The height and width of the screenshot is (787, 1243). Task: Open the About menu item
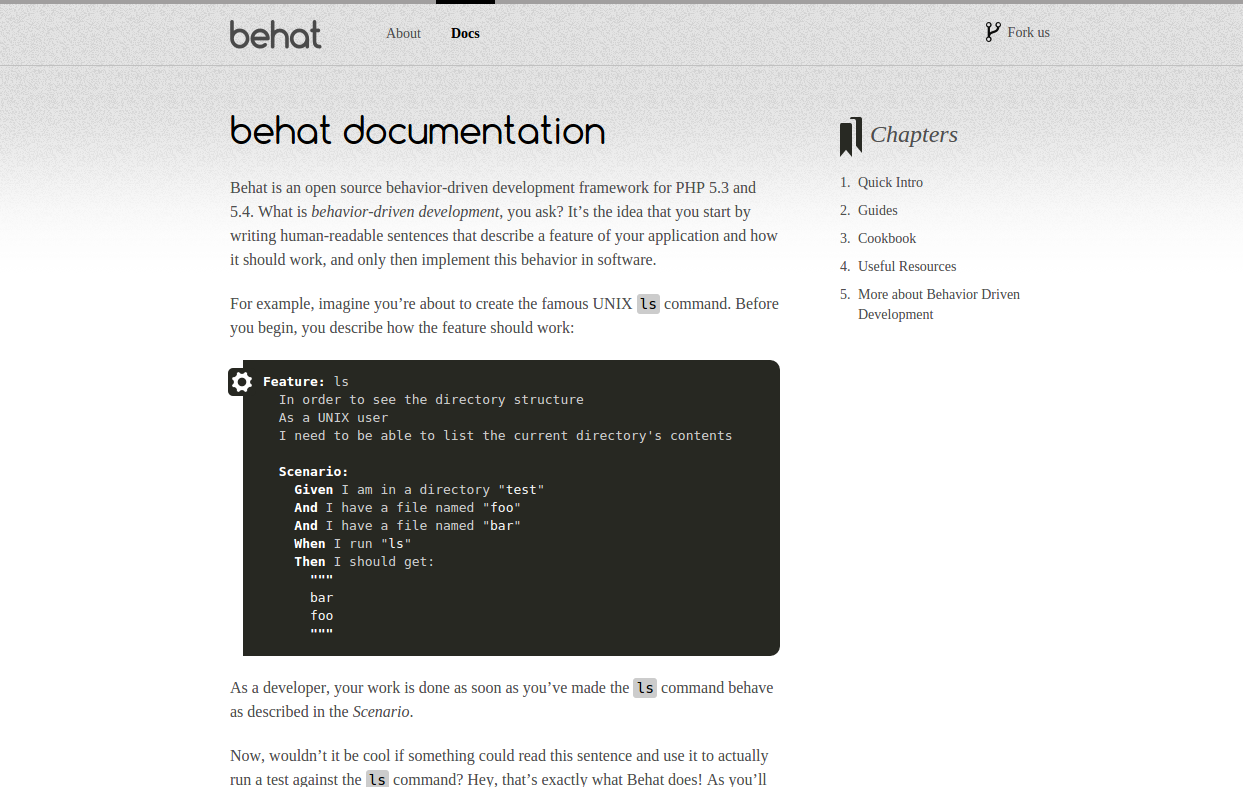[403, 33]
